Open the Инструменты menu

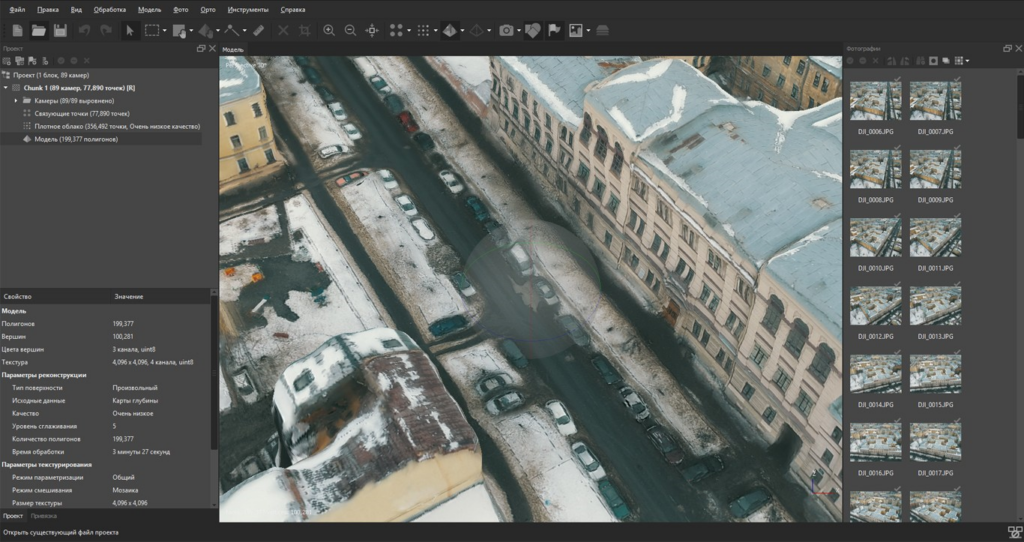248,9
